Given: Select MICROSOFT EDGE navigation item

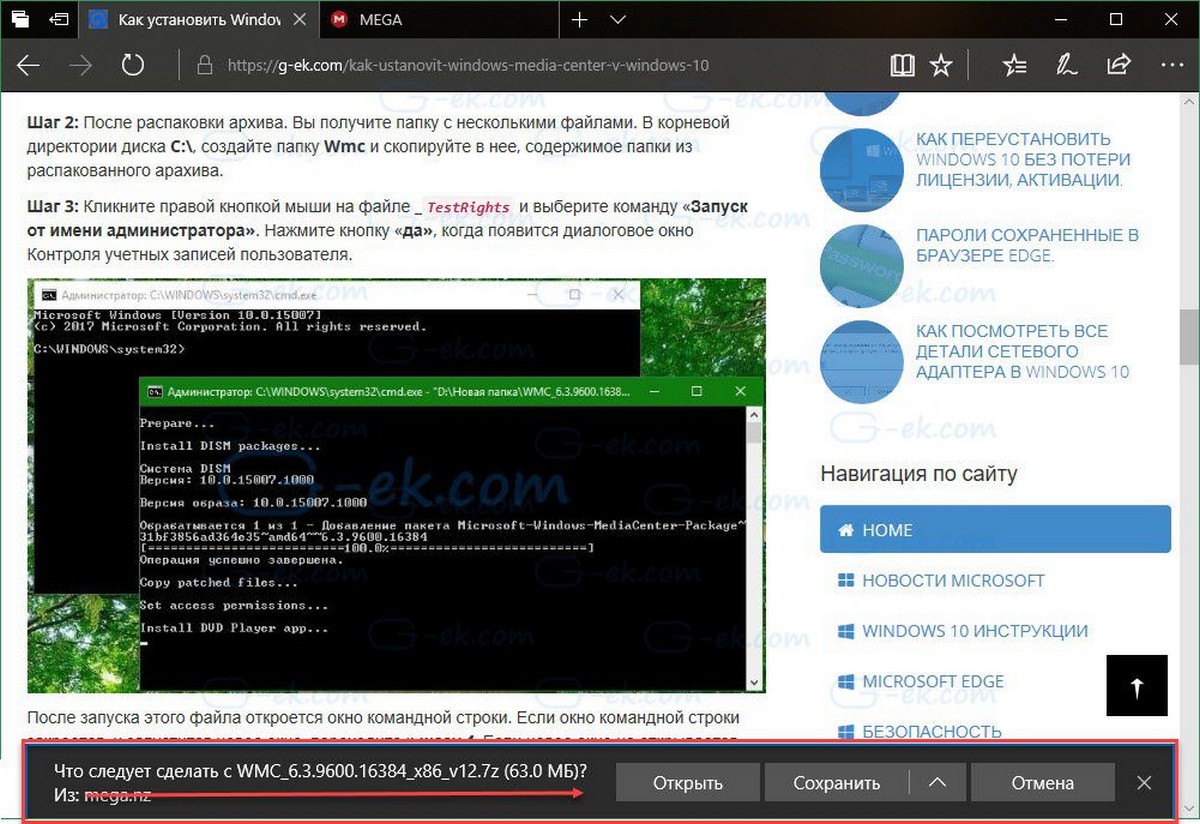Looking at the screenshot, I should click(x=933, y=681).
